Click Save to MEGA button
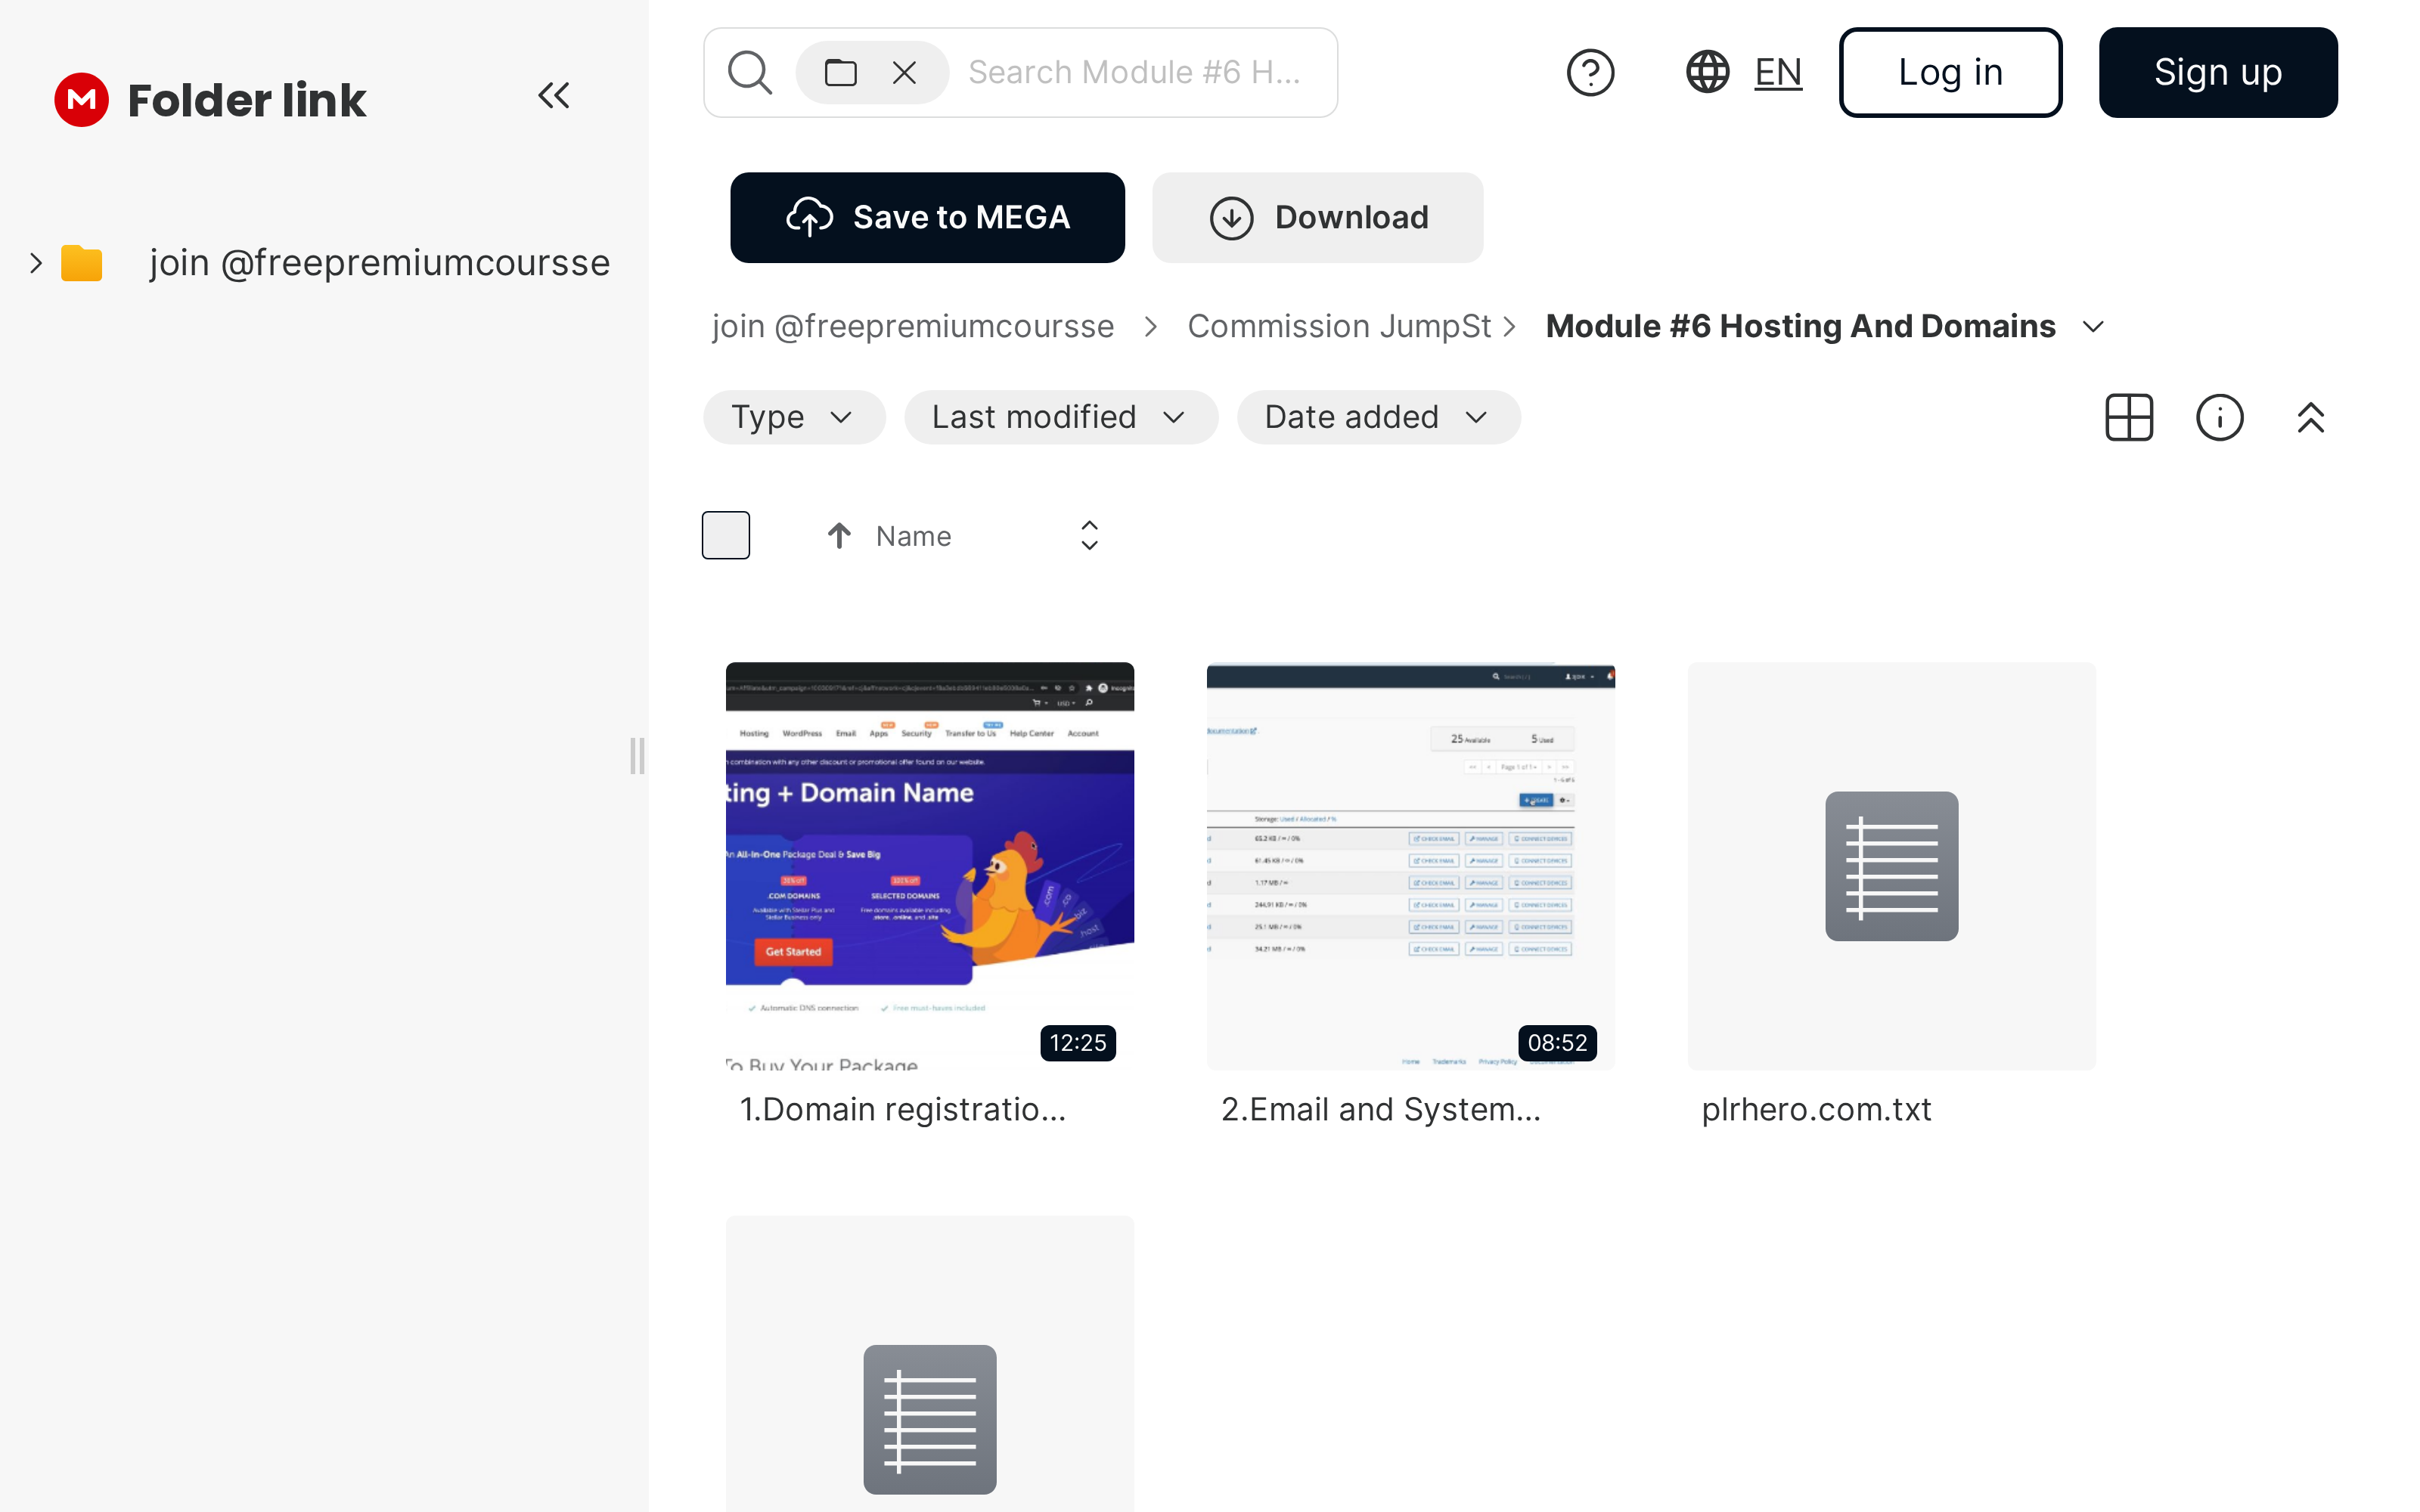Viewport: 2420px width, 1512px height. pyautogui.click(x=927, y=217)
